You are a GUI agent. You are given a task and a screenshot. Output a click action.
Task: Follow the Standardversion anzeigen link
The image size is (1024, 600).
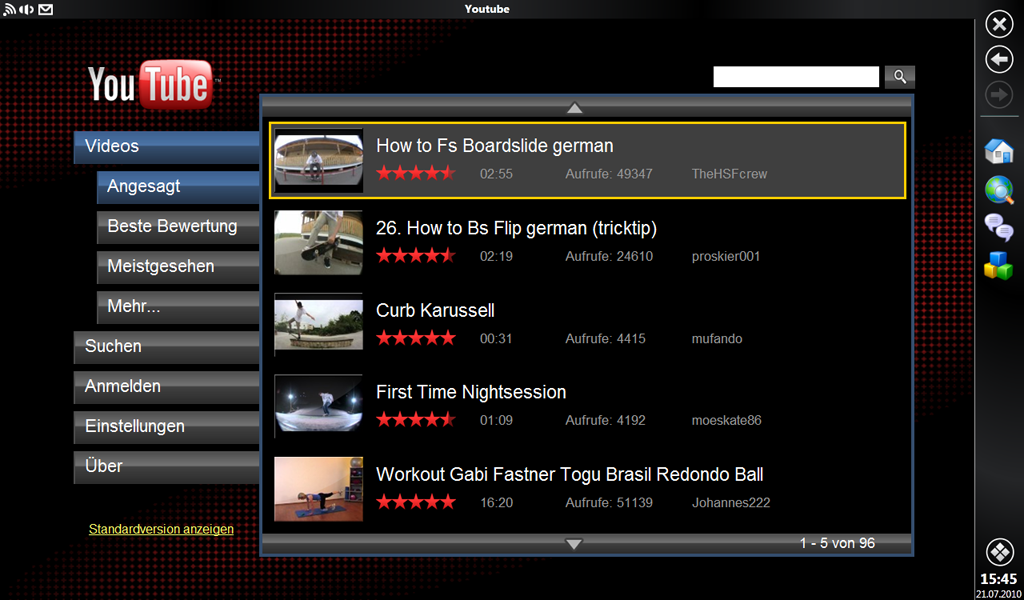tap(161, 529)
